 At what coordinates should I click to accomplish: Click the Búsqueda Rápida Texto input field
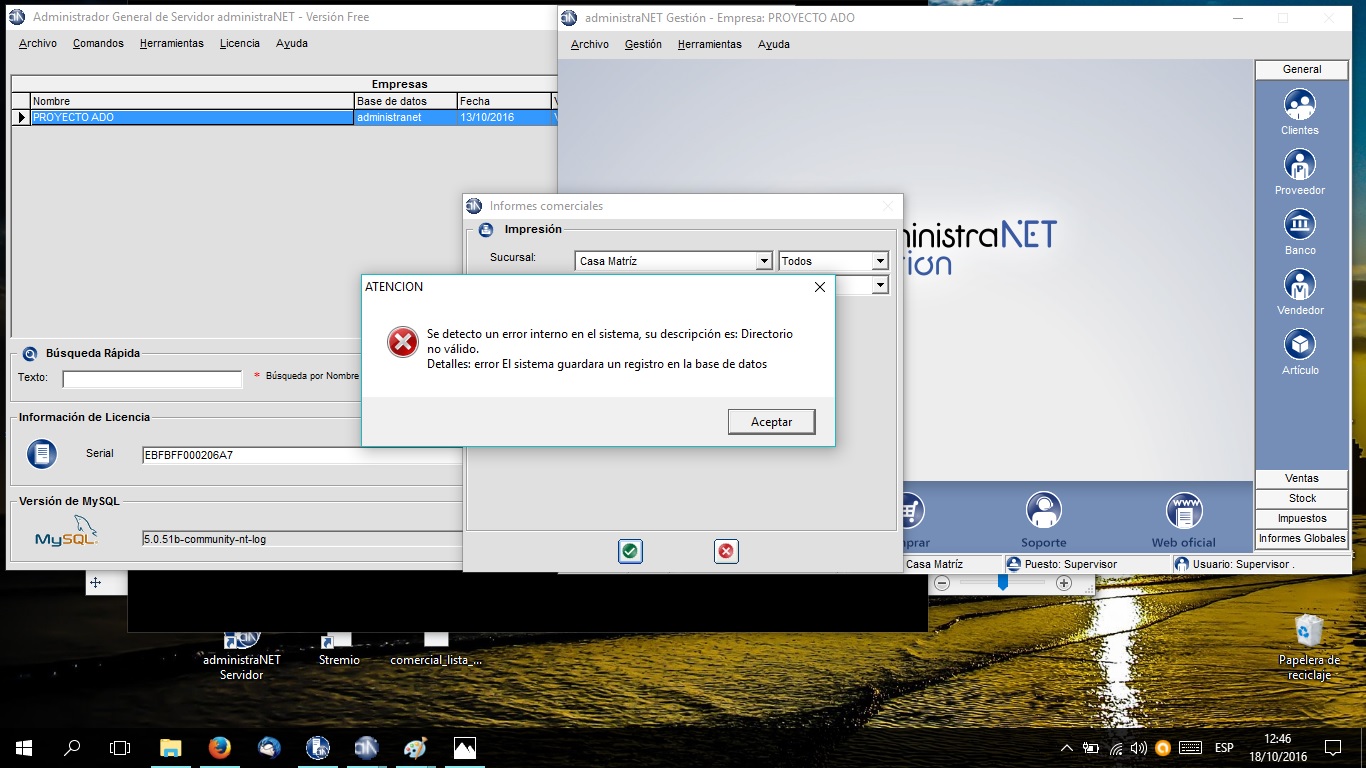pyautogui.click(x=152, y=379)
